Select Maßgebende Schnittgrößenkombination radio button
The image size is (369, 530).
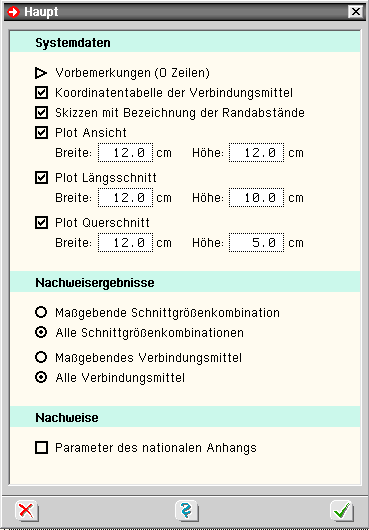41,312
